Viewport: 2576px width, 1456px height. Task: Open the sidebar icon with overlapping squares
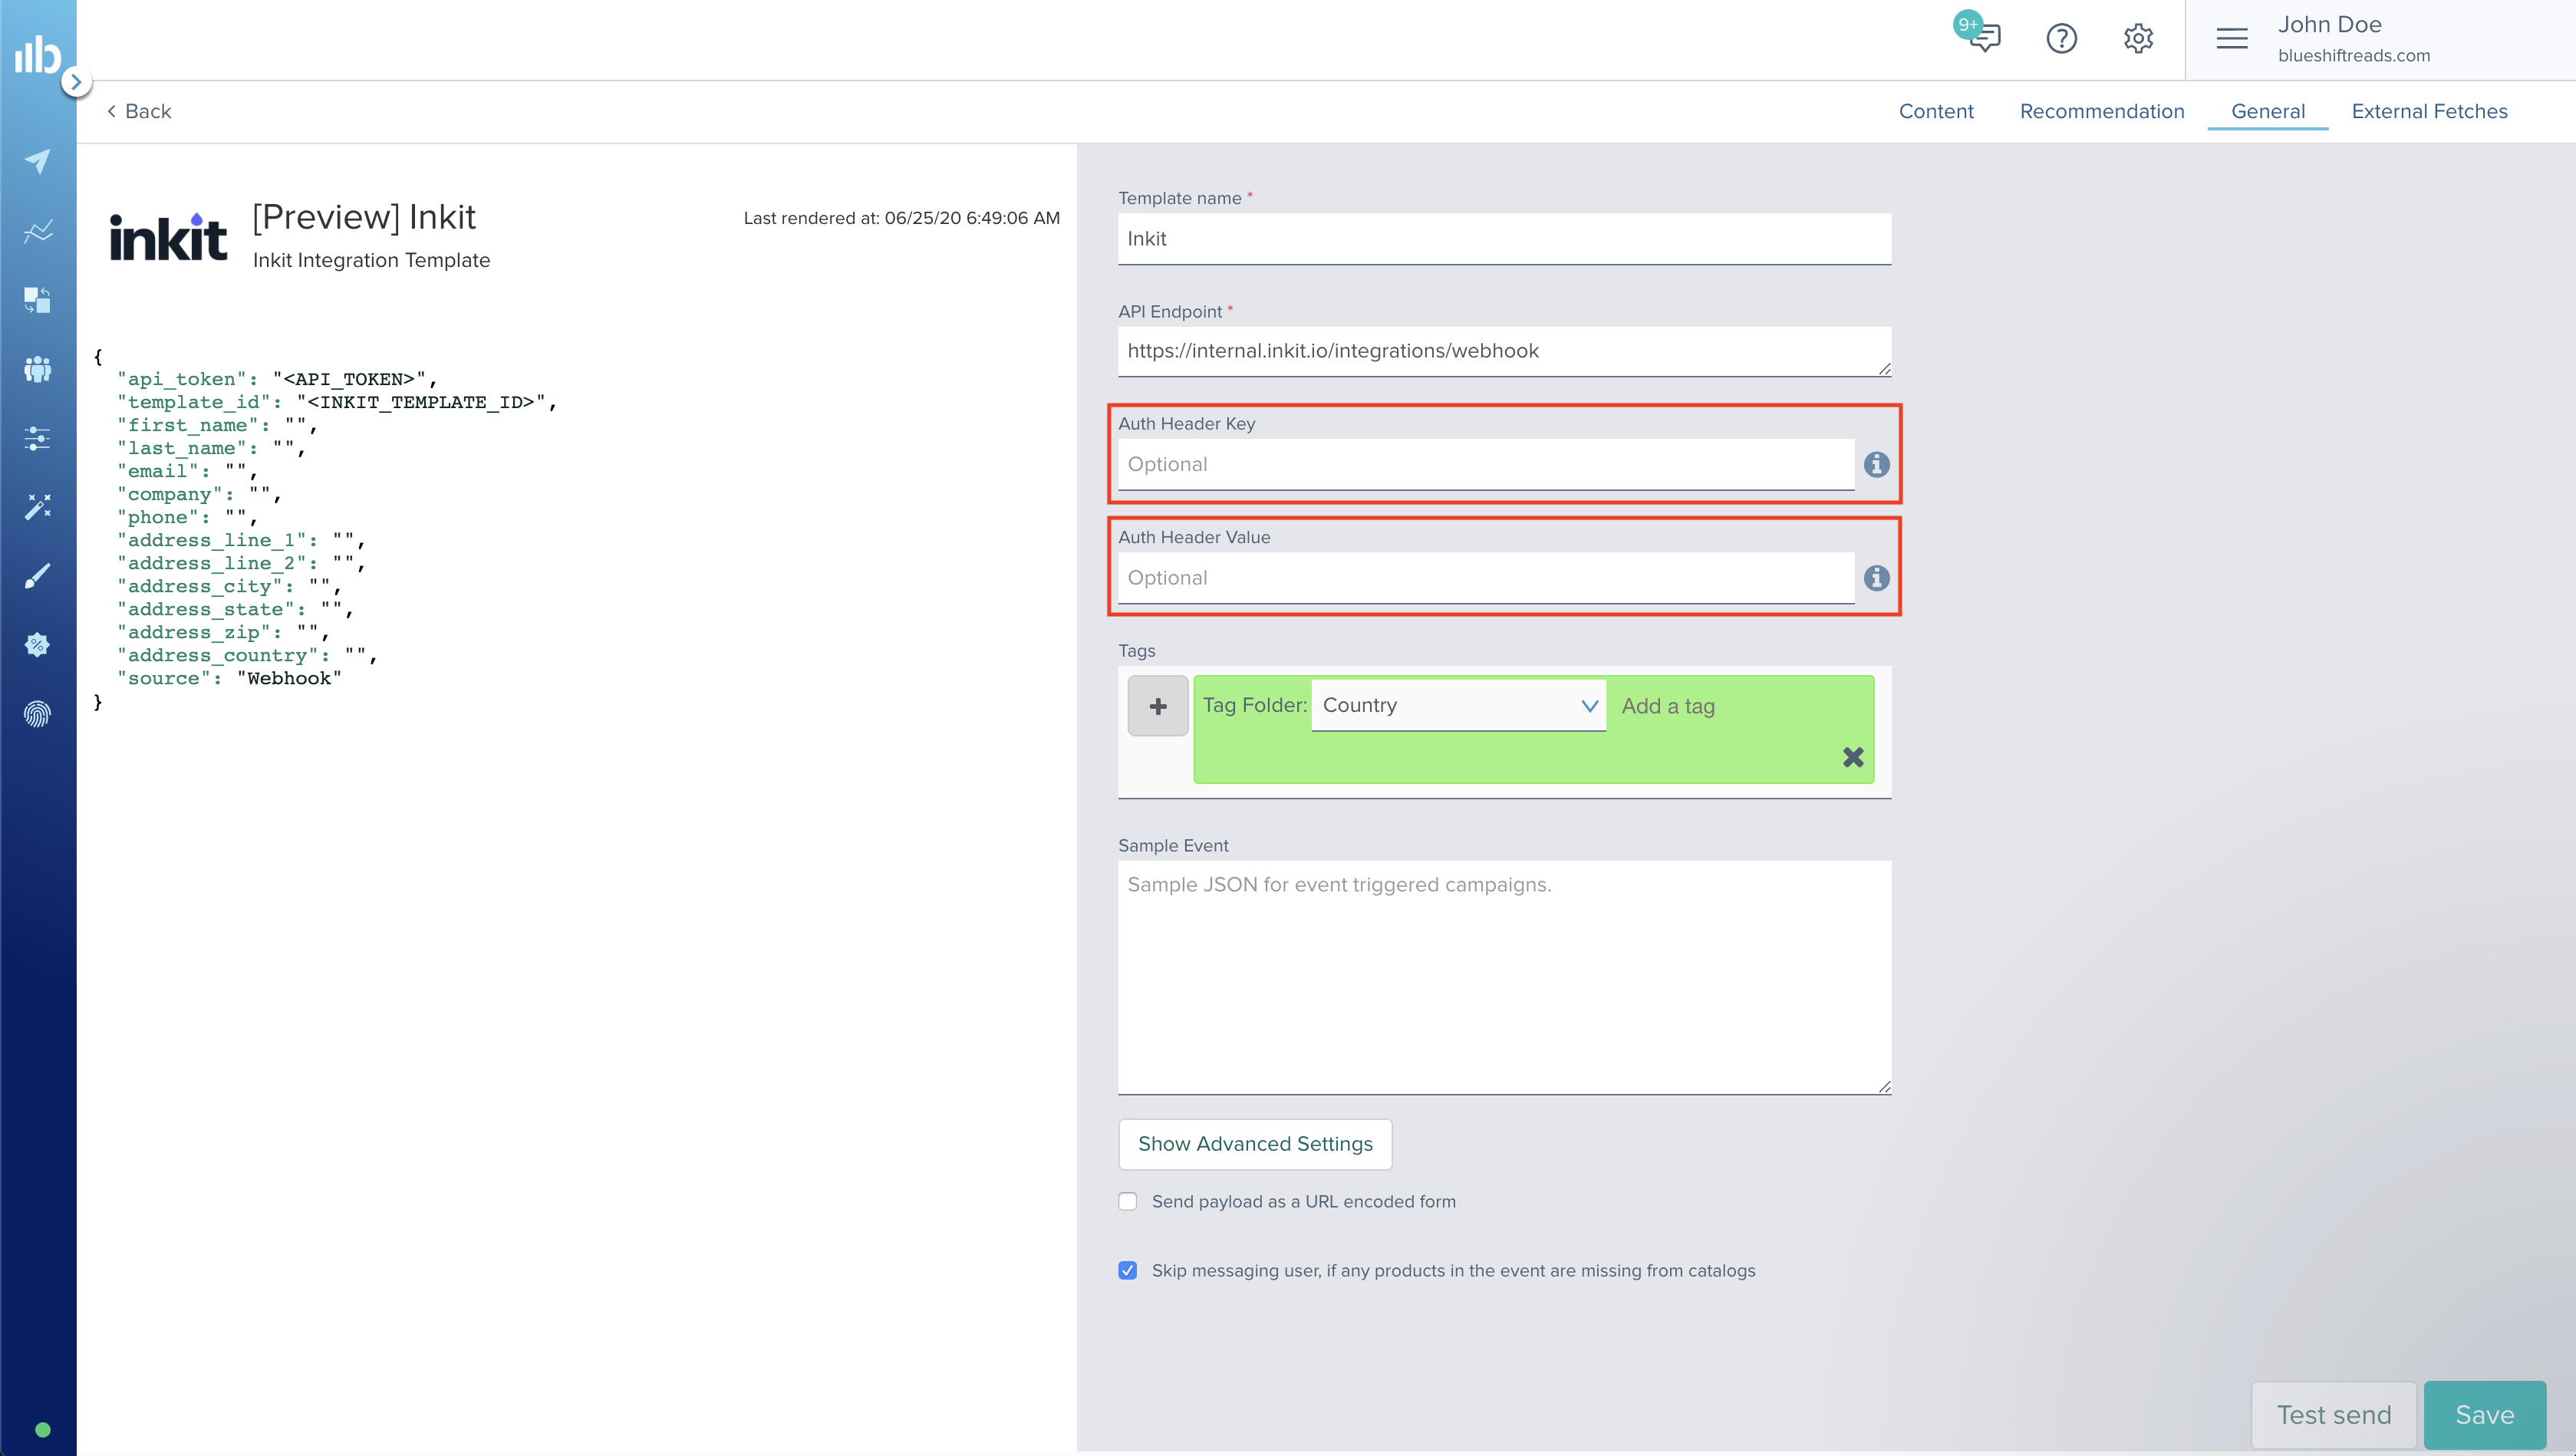click(37, 300)
